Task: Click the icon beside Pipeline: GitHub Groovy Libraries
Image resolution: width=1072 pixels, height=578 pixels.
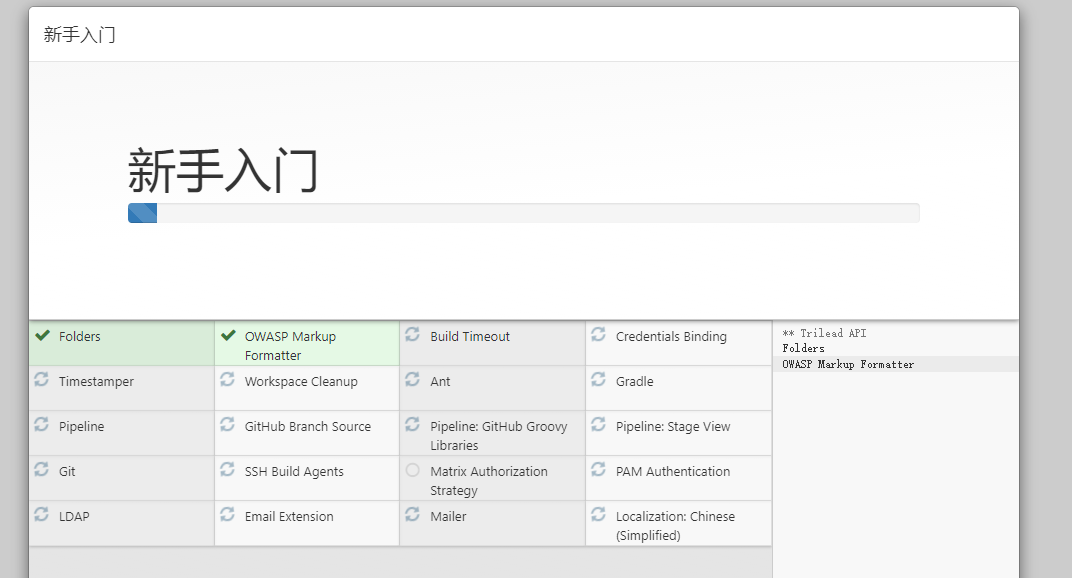Action: click(412, 425)
